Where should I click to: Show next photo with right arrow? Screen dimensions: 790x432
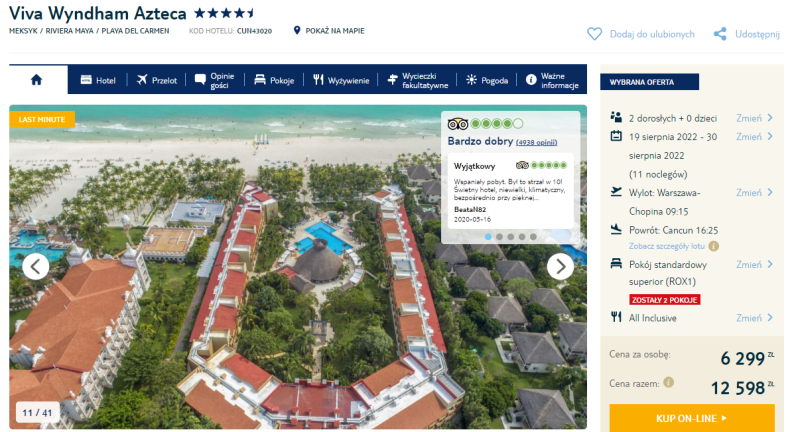560,266
